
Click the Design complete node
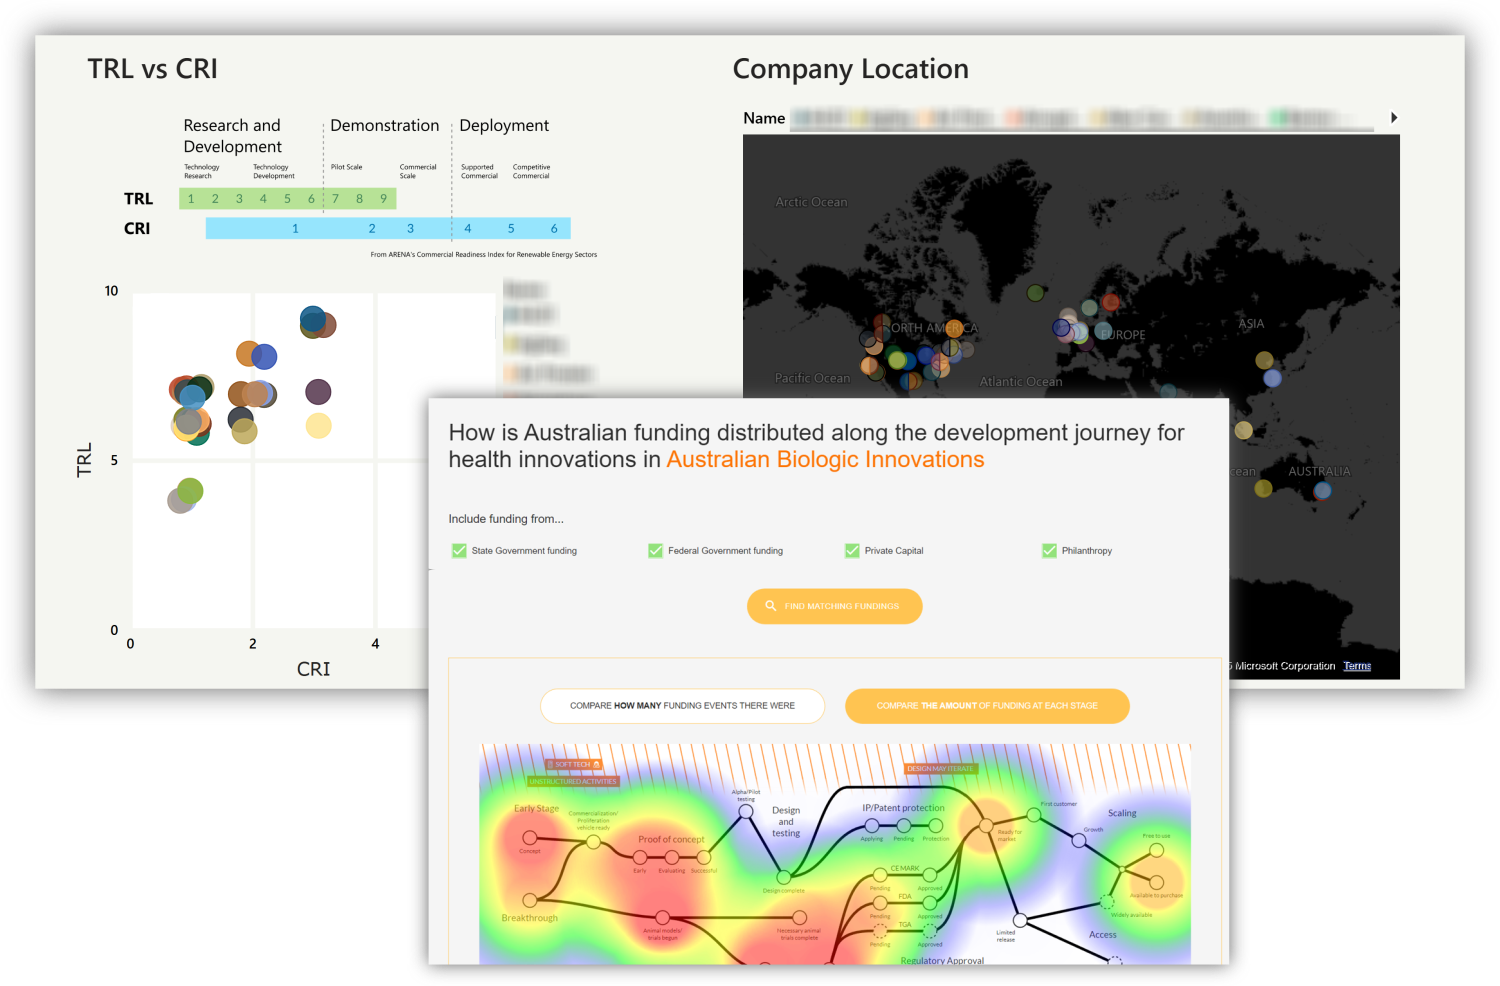[x=784, y=878]
